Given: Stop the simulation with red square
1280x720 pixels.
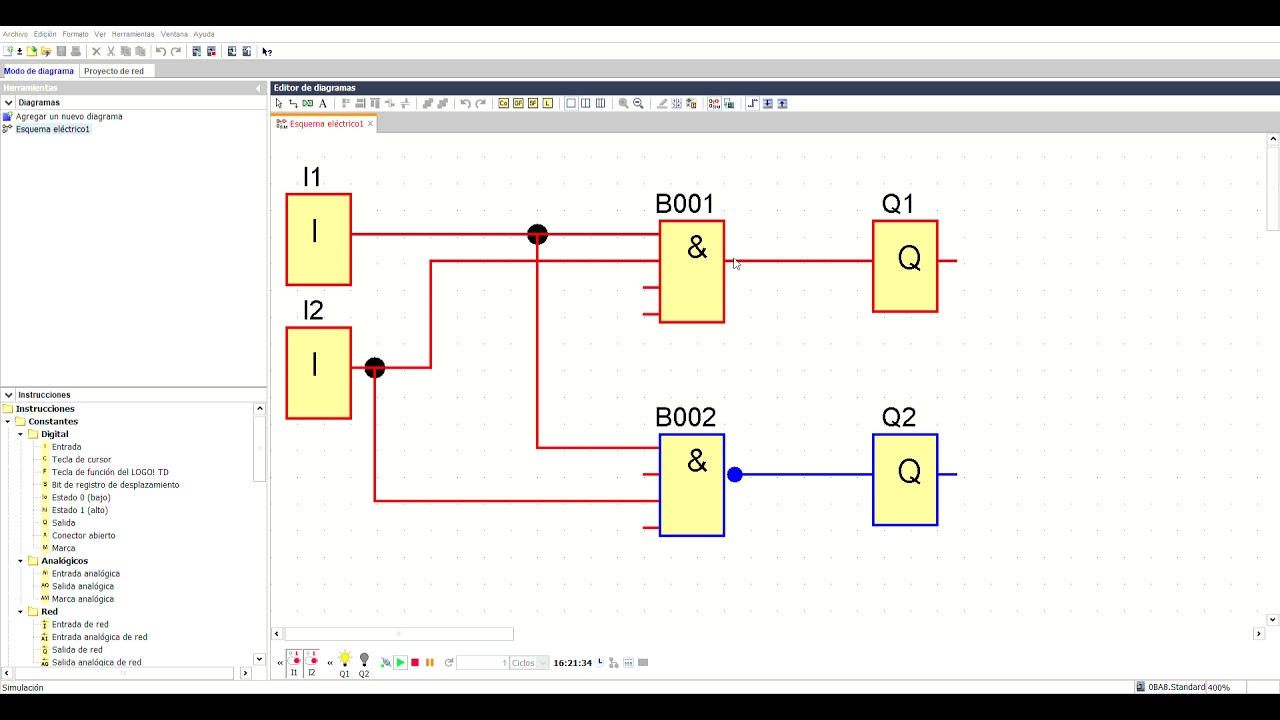Looking at the screenshot, I should coord(415,663).
